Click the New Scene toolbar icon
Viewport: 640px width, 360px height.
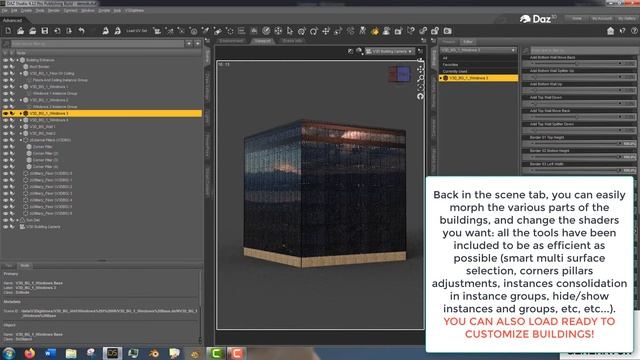point(8,31)
